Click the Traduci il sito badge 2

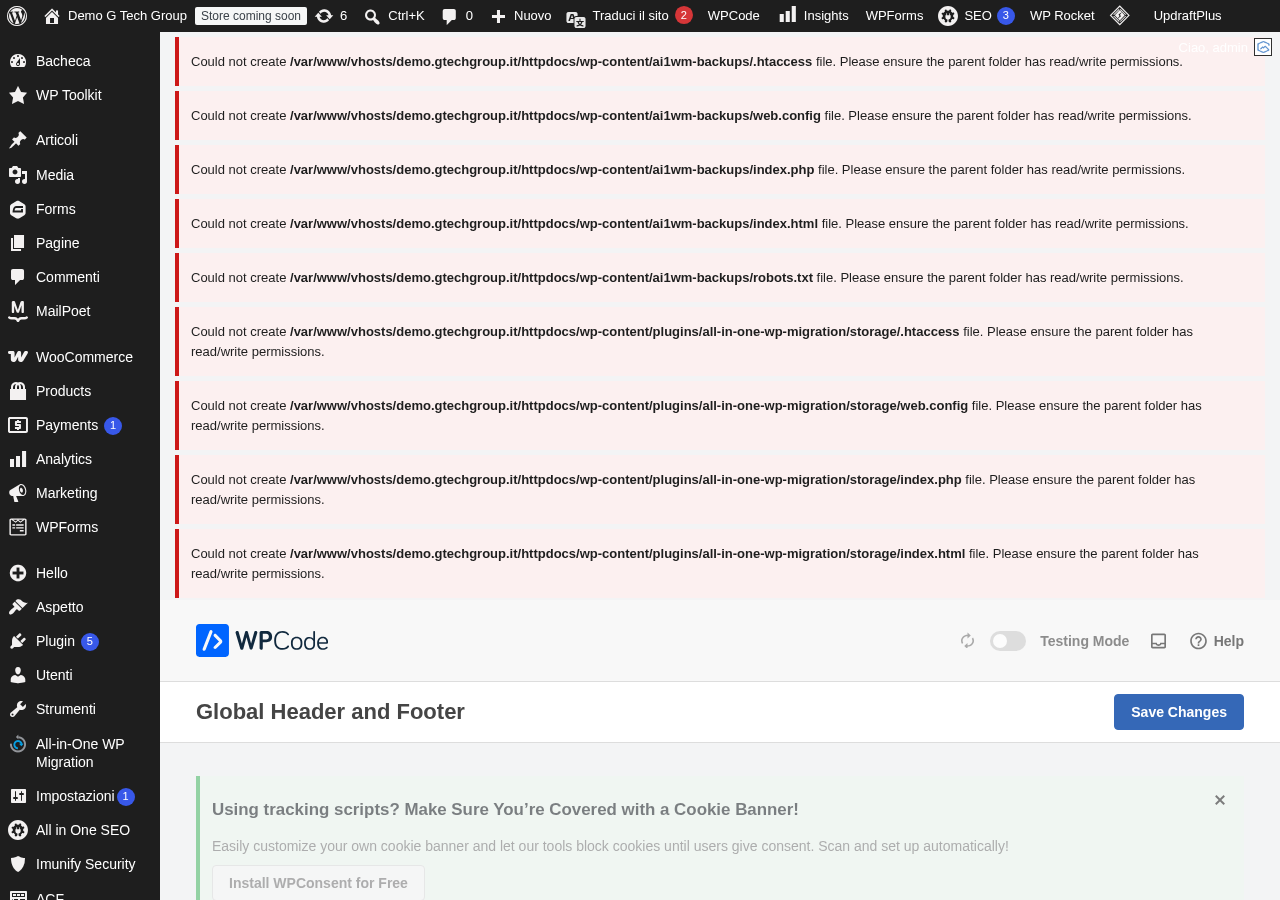click(684, 15)
